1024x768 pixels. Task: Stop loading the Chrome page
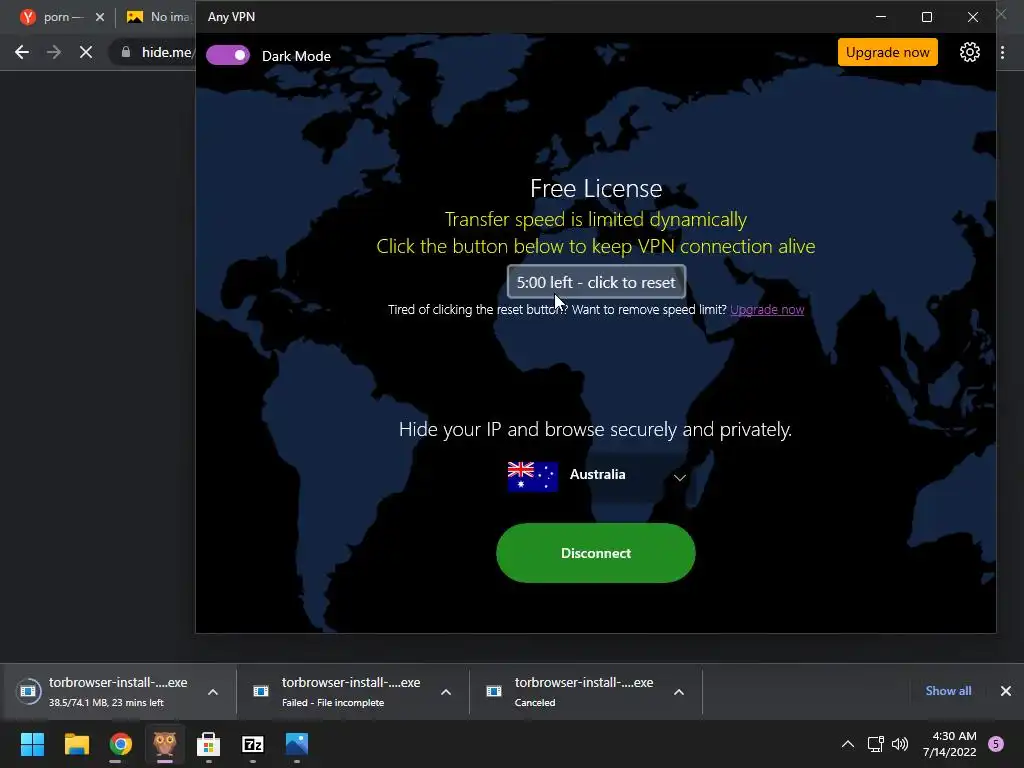pyautogui.click(x=86, y=52)
